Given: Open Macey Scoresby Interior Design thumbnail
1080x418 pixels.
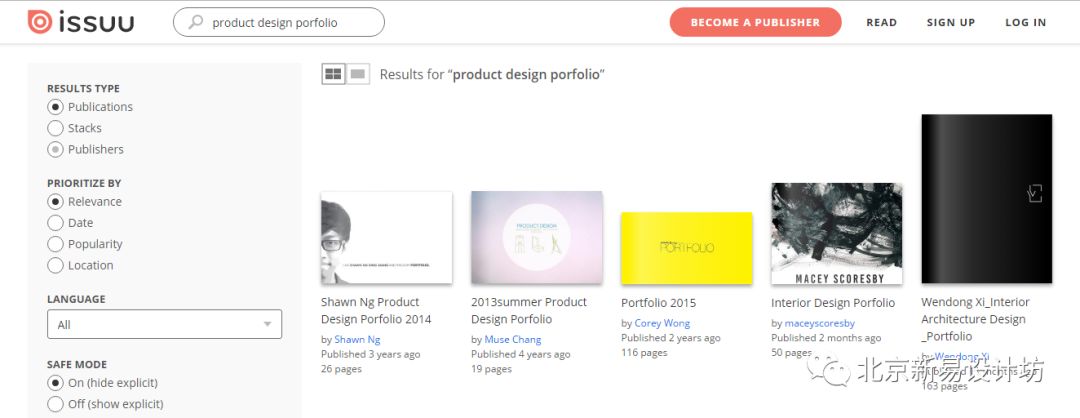Looking at the screenshot, I should coord(837,233).
